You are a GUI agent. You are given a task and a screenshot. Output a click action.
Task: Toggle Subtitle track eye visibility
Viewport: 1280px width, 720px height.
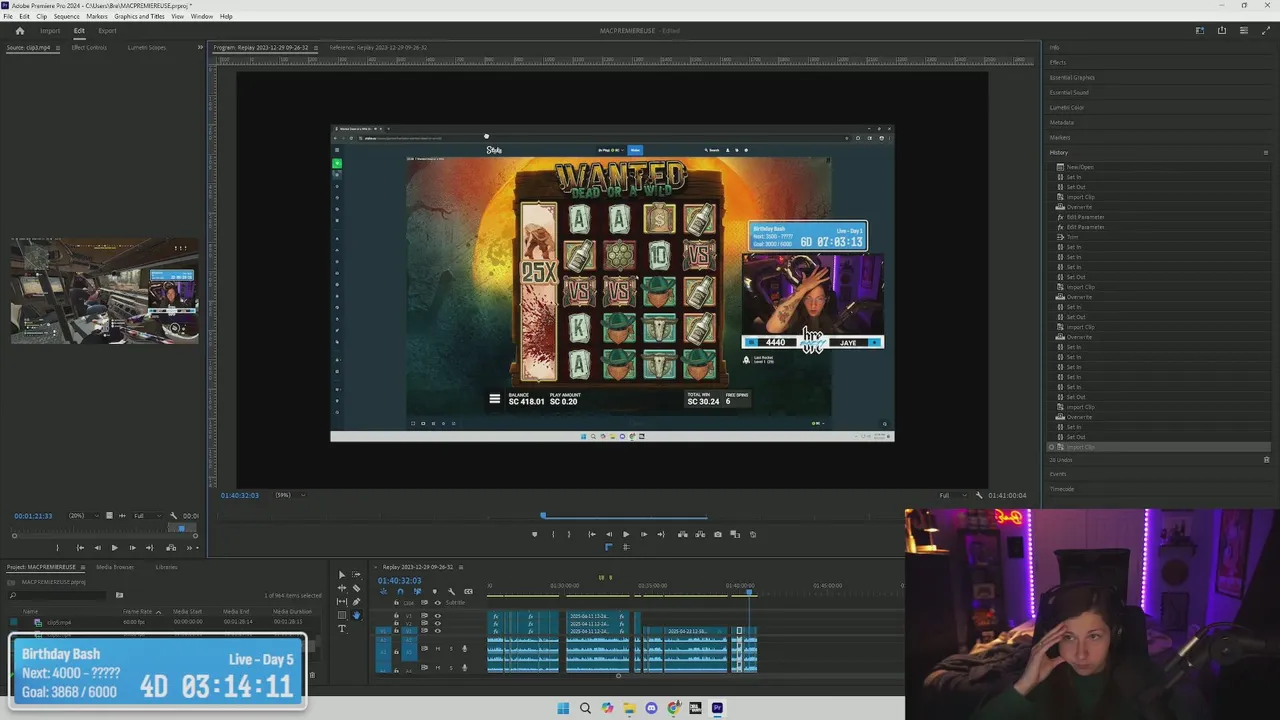click(437, 602)
